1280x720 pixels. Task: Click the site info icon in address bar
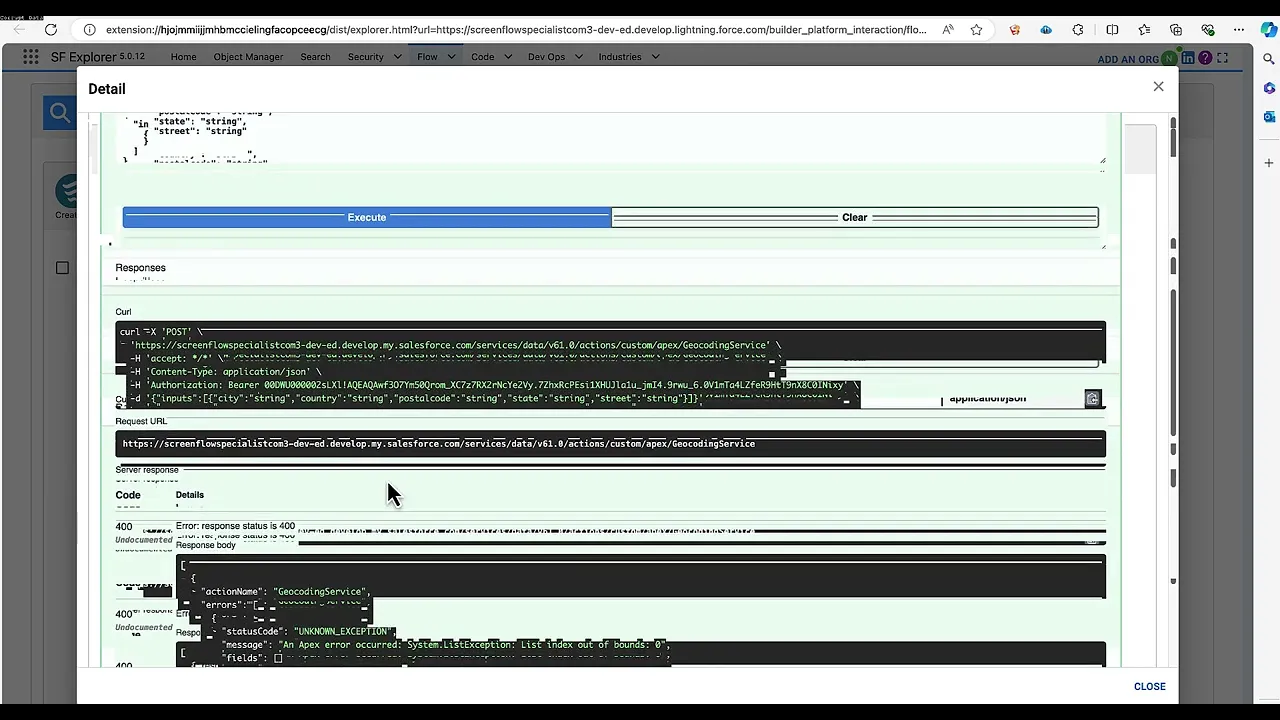pyautogui.click(x=89, y=30)
